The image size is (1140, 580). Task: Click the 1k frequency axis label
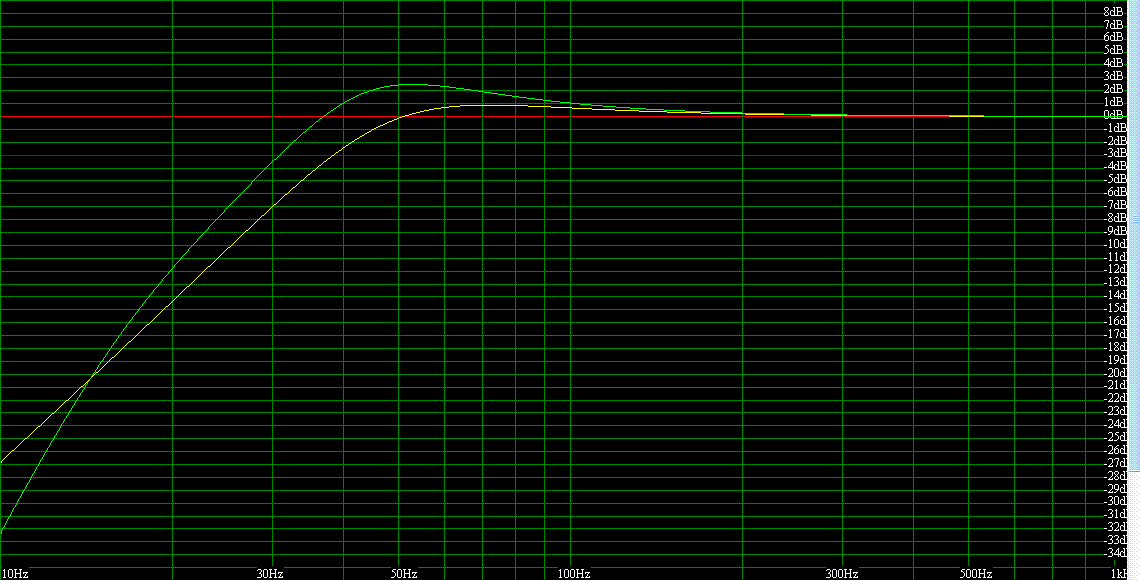pos(1119,573)
